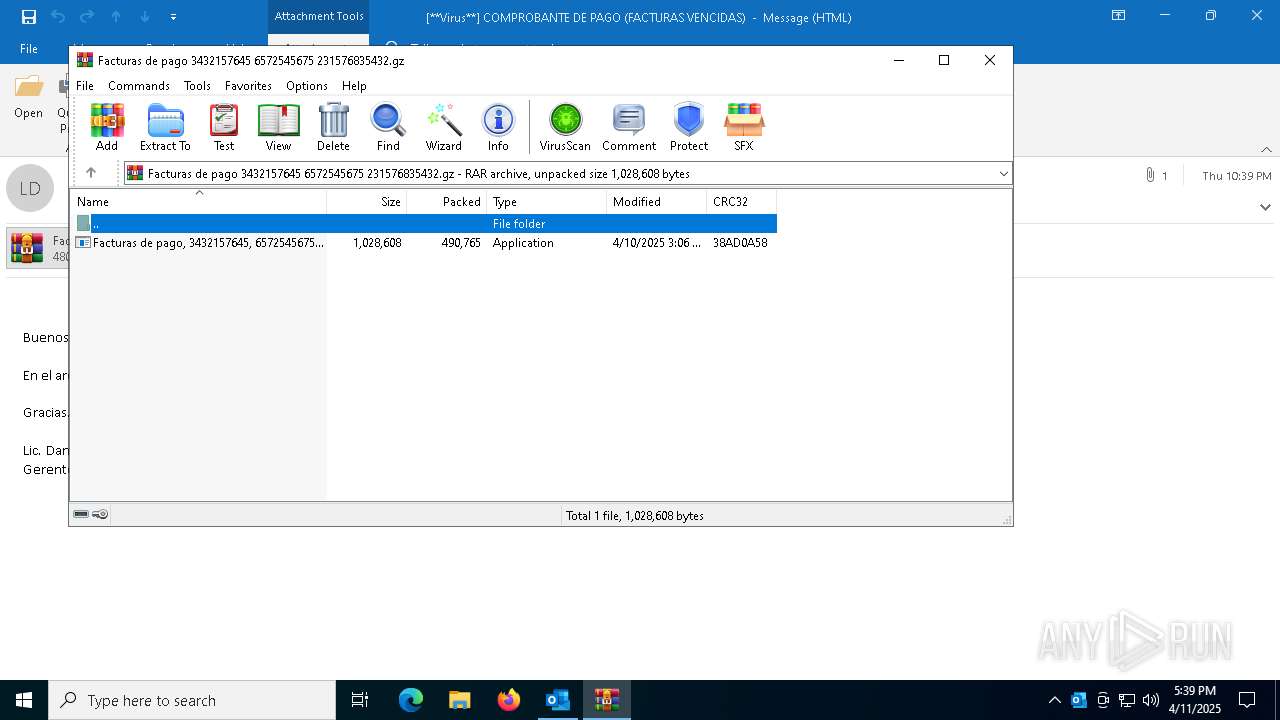Open the Comment tool

click(x=629, y=127)
